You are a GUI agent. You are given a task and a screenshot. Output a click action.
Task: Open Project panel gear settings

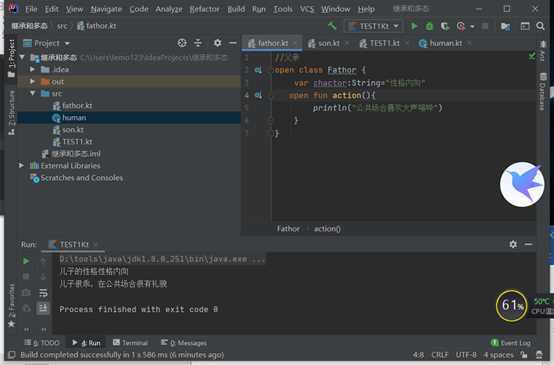[x=218, y=43]
